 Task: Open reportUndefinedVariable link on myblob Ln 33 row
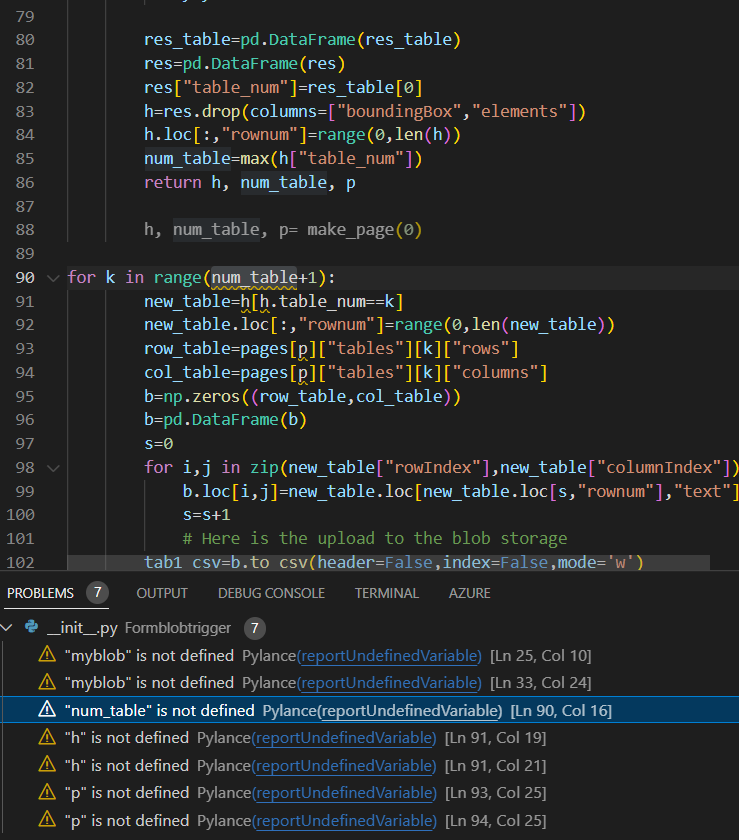389,683
